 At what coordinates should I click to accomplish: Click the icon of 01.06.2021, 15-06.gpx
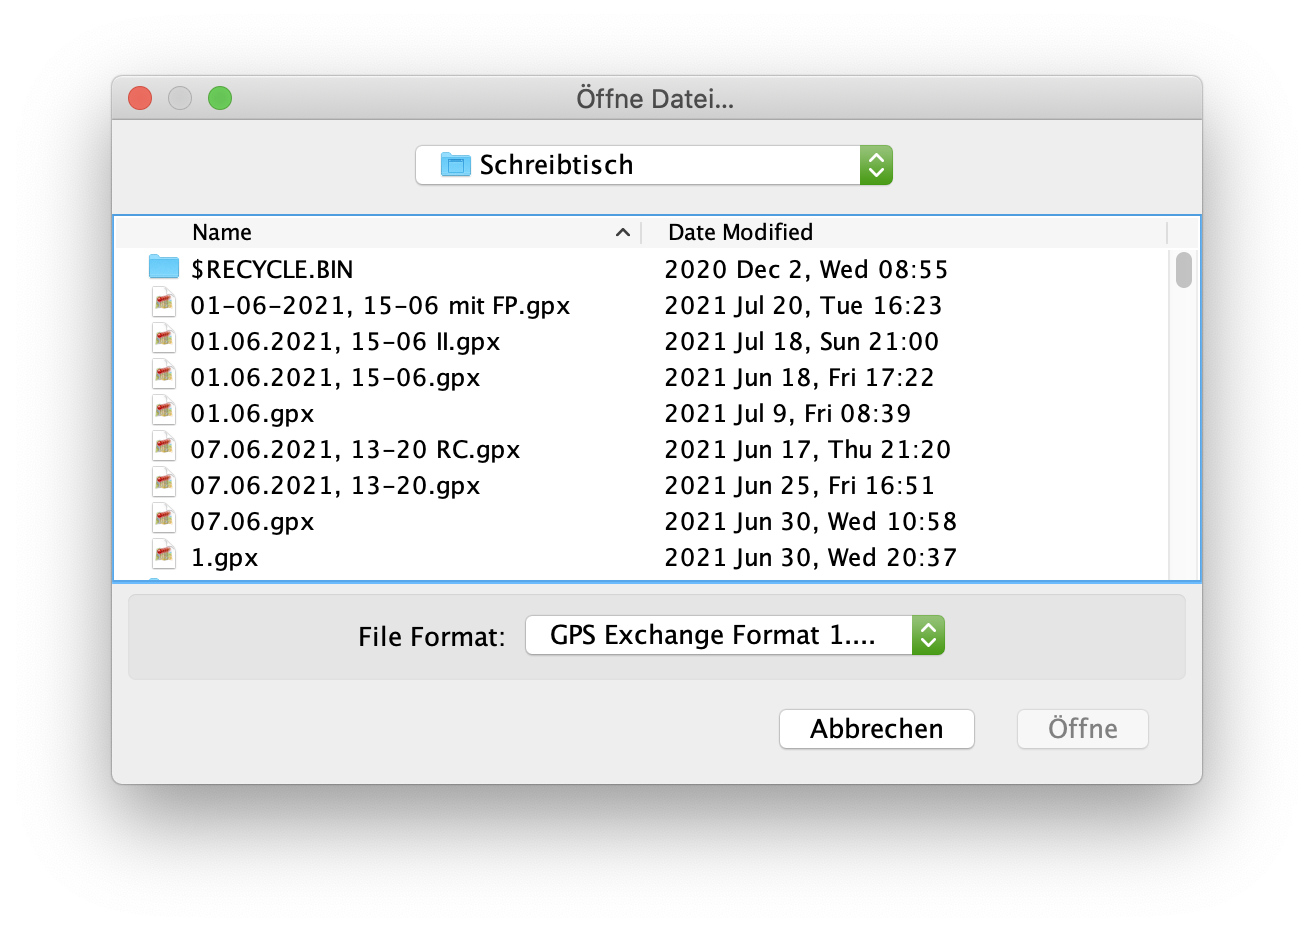coord(164,375)
